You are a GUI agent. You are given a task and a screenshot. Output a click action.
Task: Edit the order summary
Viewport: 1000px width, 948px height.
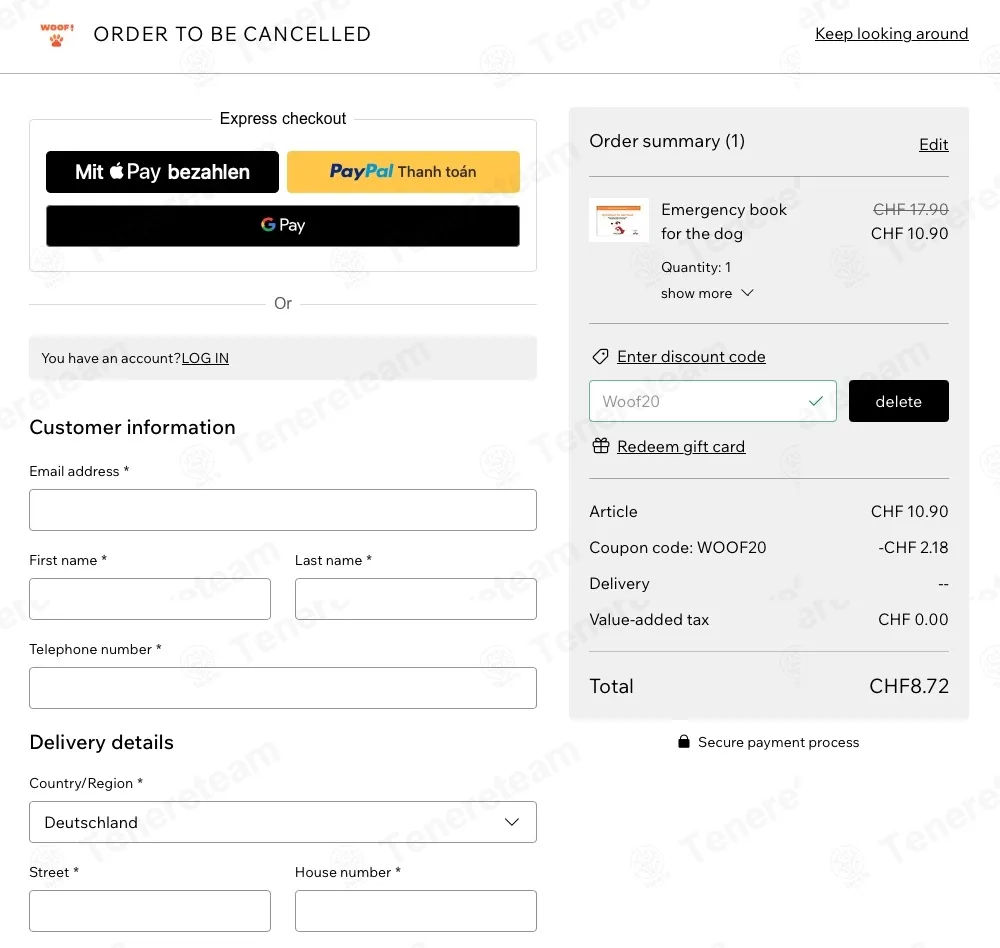tap(933, 145)
